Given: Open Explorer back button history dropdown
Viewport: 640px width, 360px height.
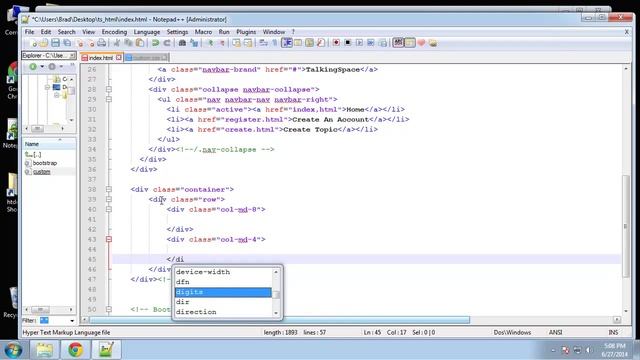Looking at the screenshot, I should [42, 67].
